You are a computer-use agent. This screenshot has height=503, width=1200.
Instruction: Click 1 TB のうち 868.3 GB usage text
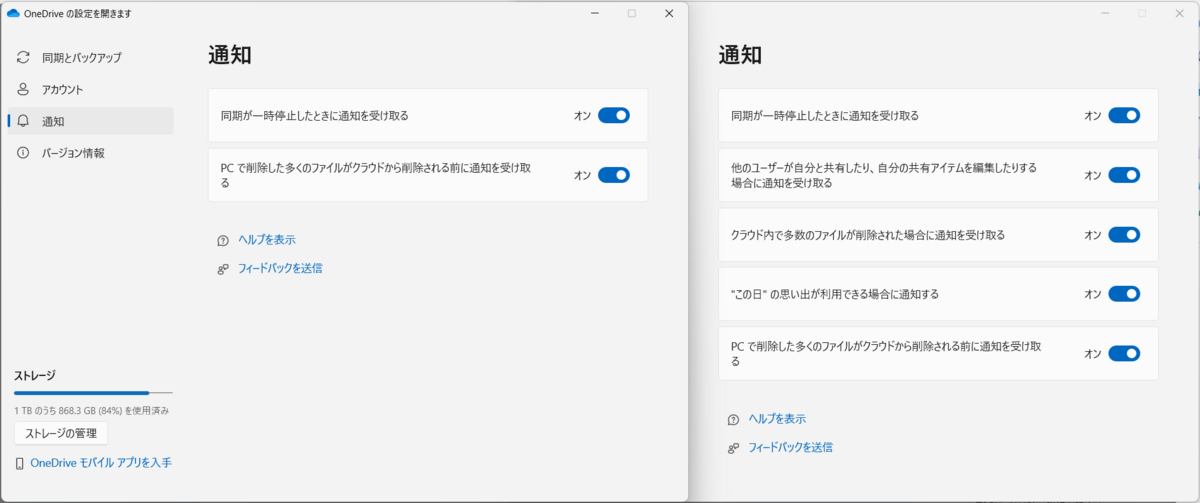pyautogui.click(x=91, y=411)
